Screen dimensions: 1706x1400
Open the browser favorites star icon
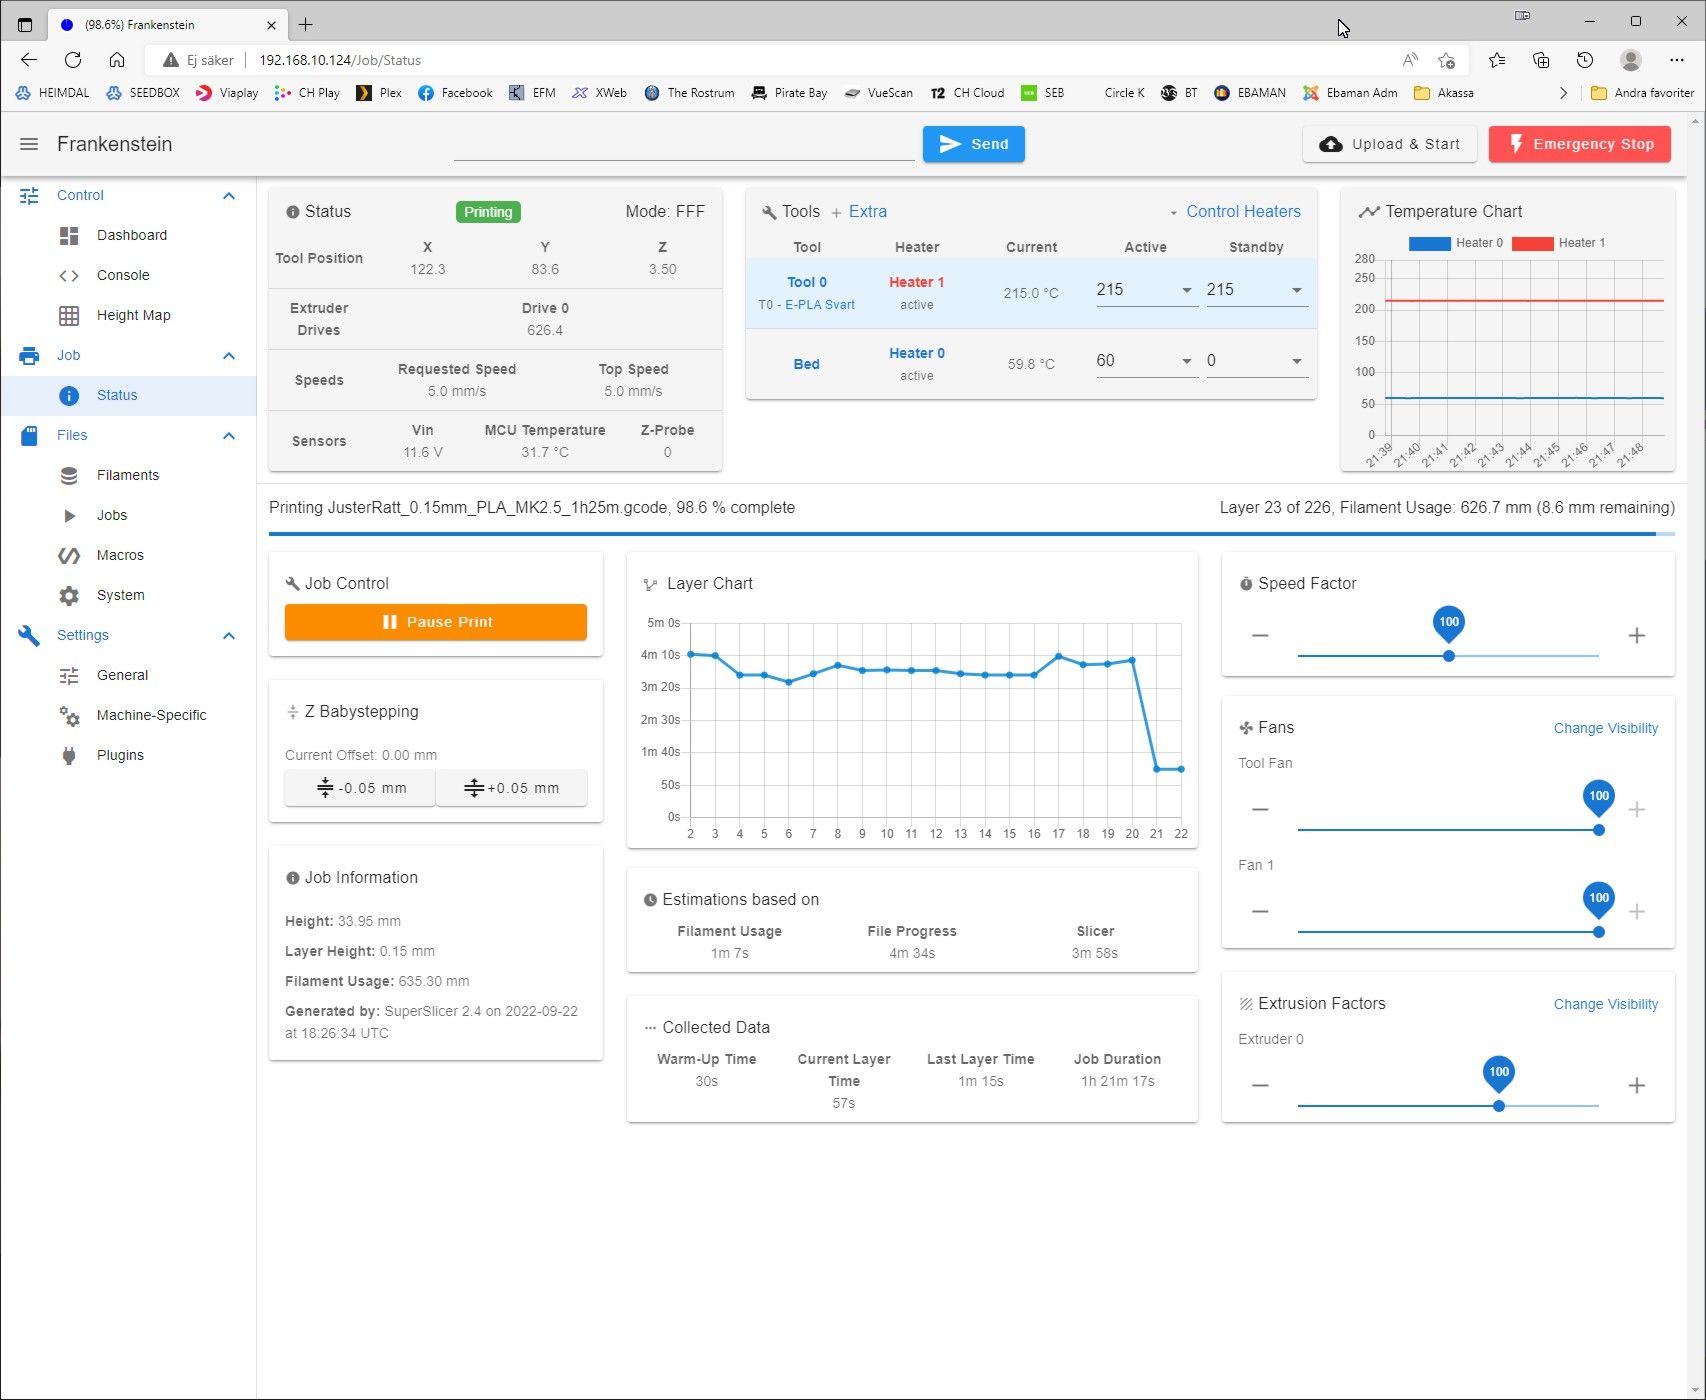pyautogui.click(x=1497, y=60)
